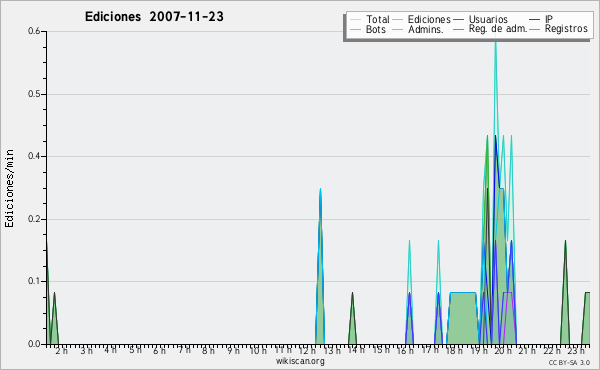Open the wikiscan.org link below chart

[300, 361]
